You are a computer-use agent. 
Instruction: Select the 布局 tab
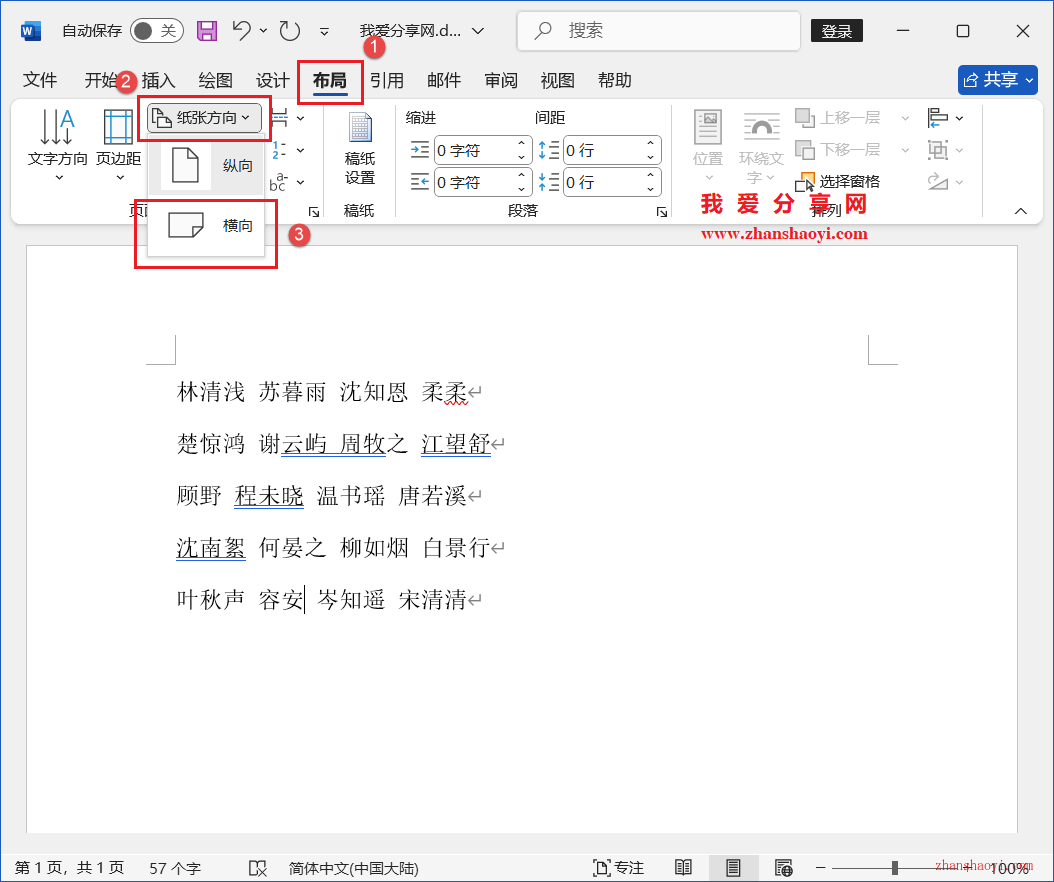(330, 81)
